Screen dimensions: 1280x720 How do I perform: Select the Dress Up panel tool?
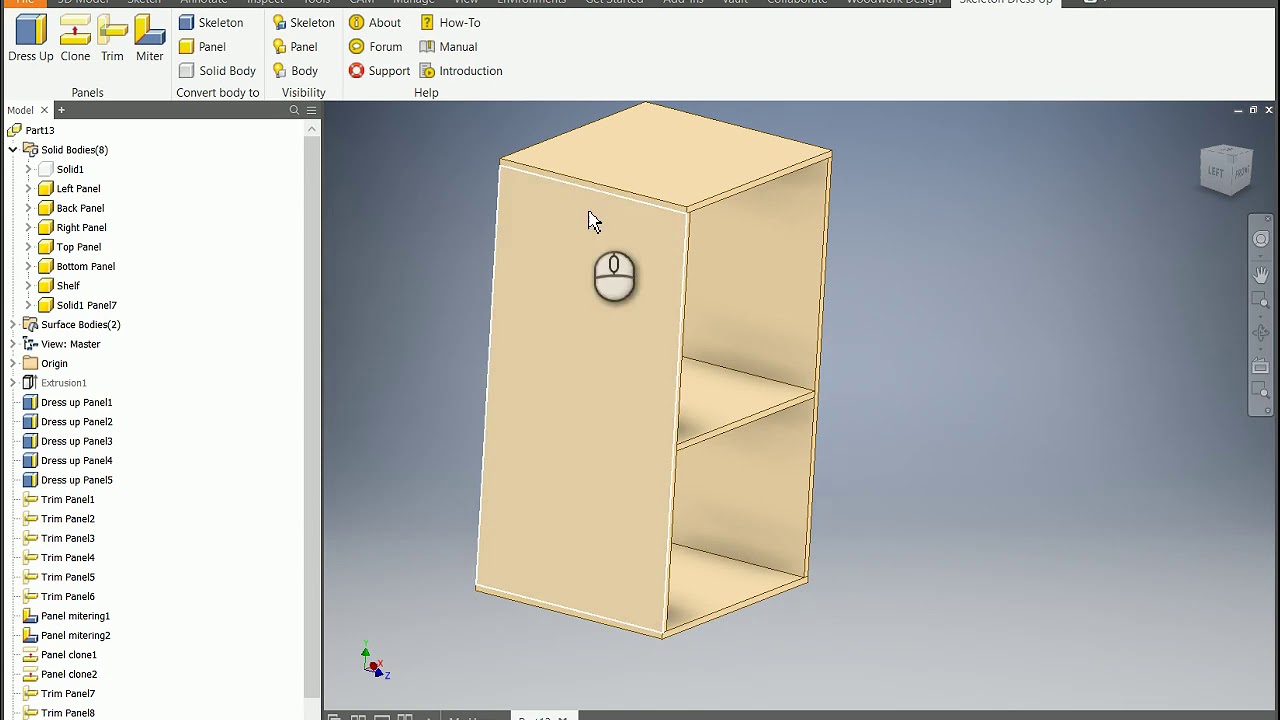point(31,38)
